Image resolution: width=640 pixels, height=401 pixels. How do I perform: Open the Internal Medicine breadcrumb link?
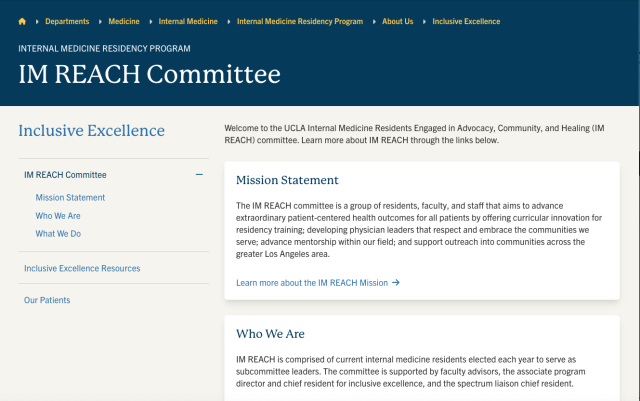(x=188, y=22)
